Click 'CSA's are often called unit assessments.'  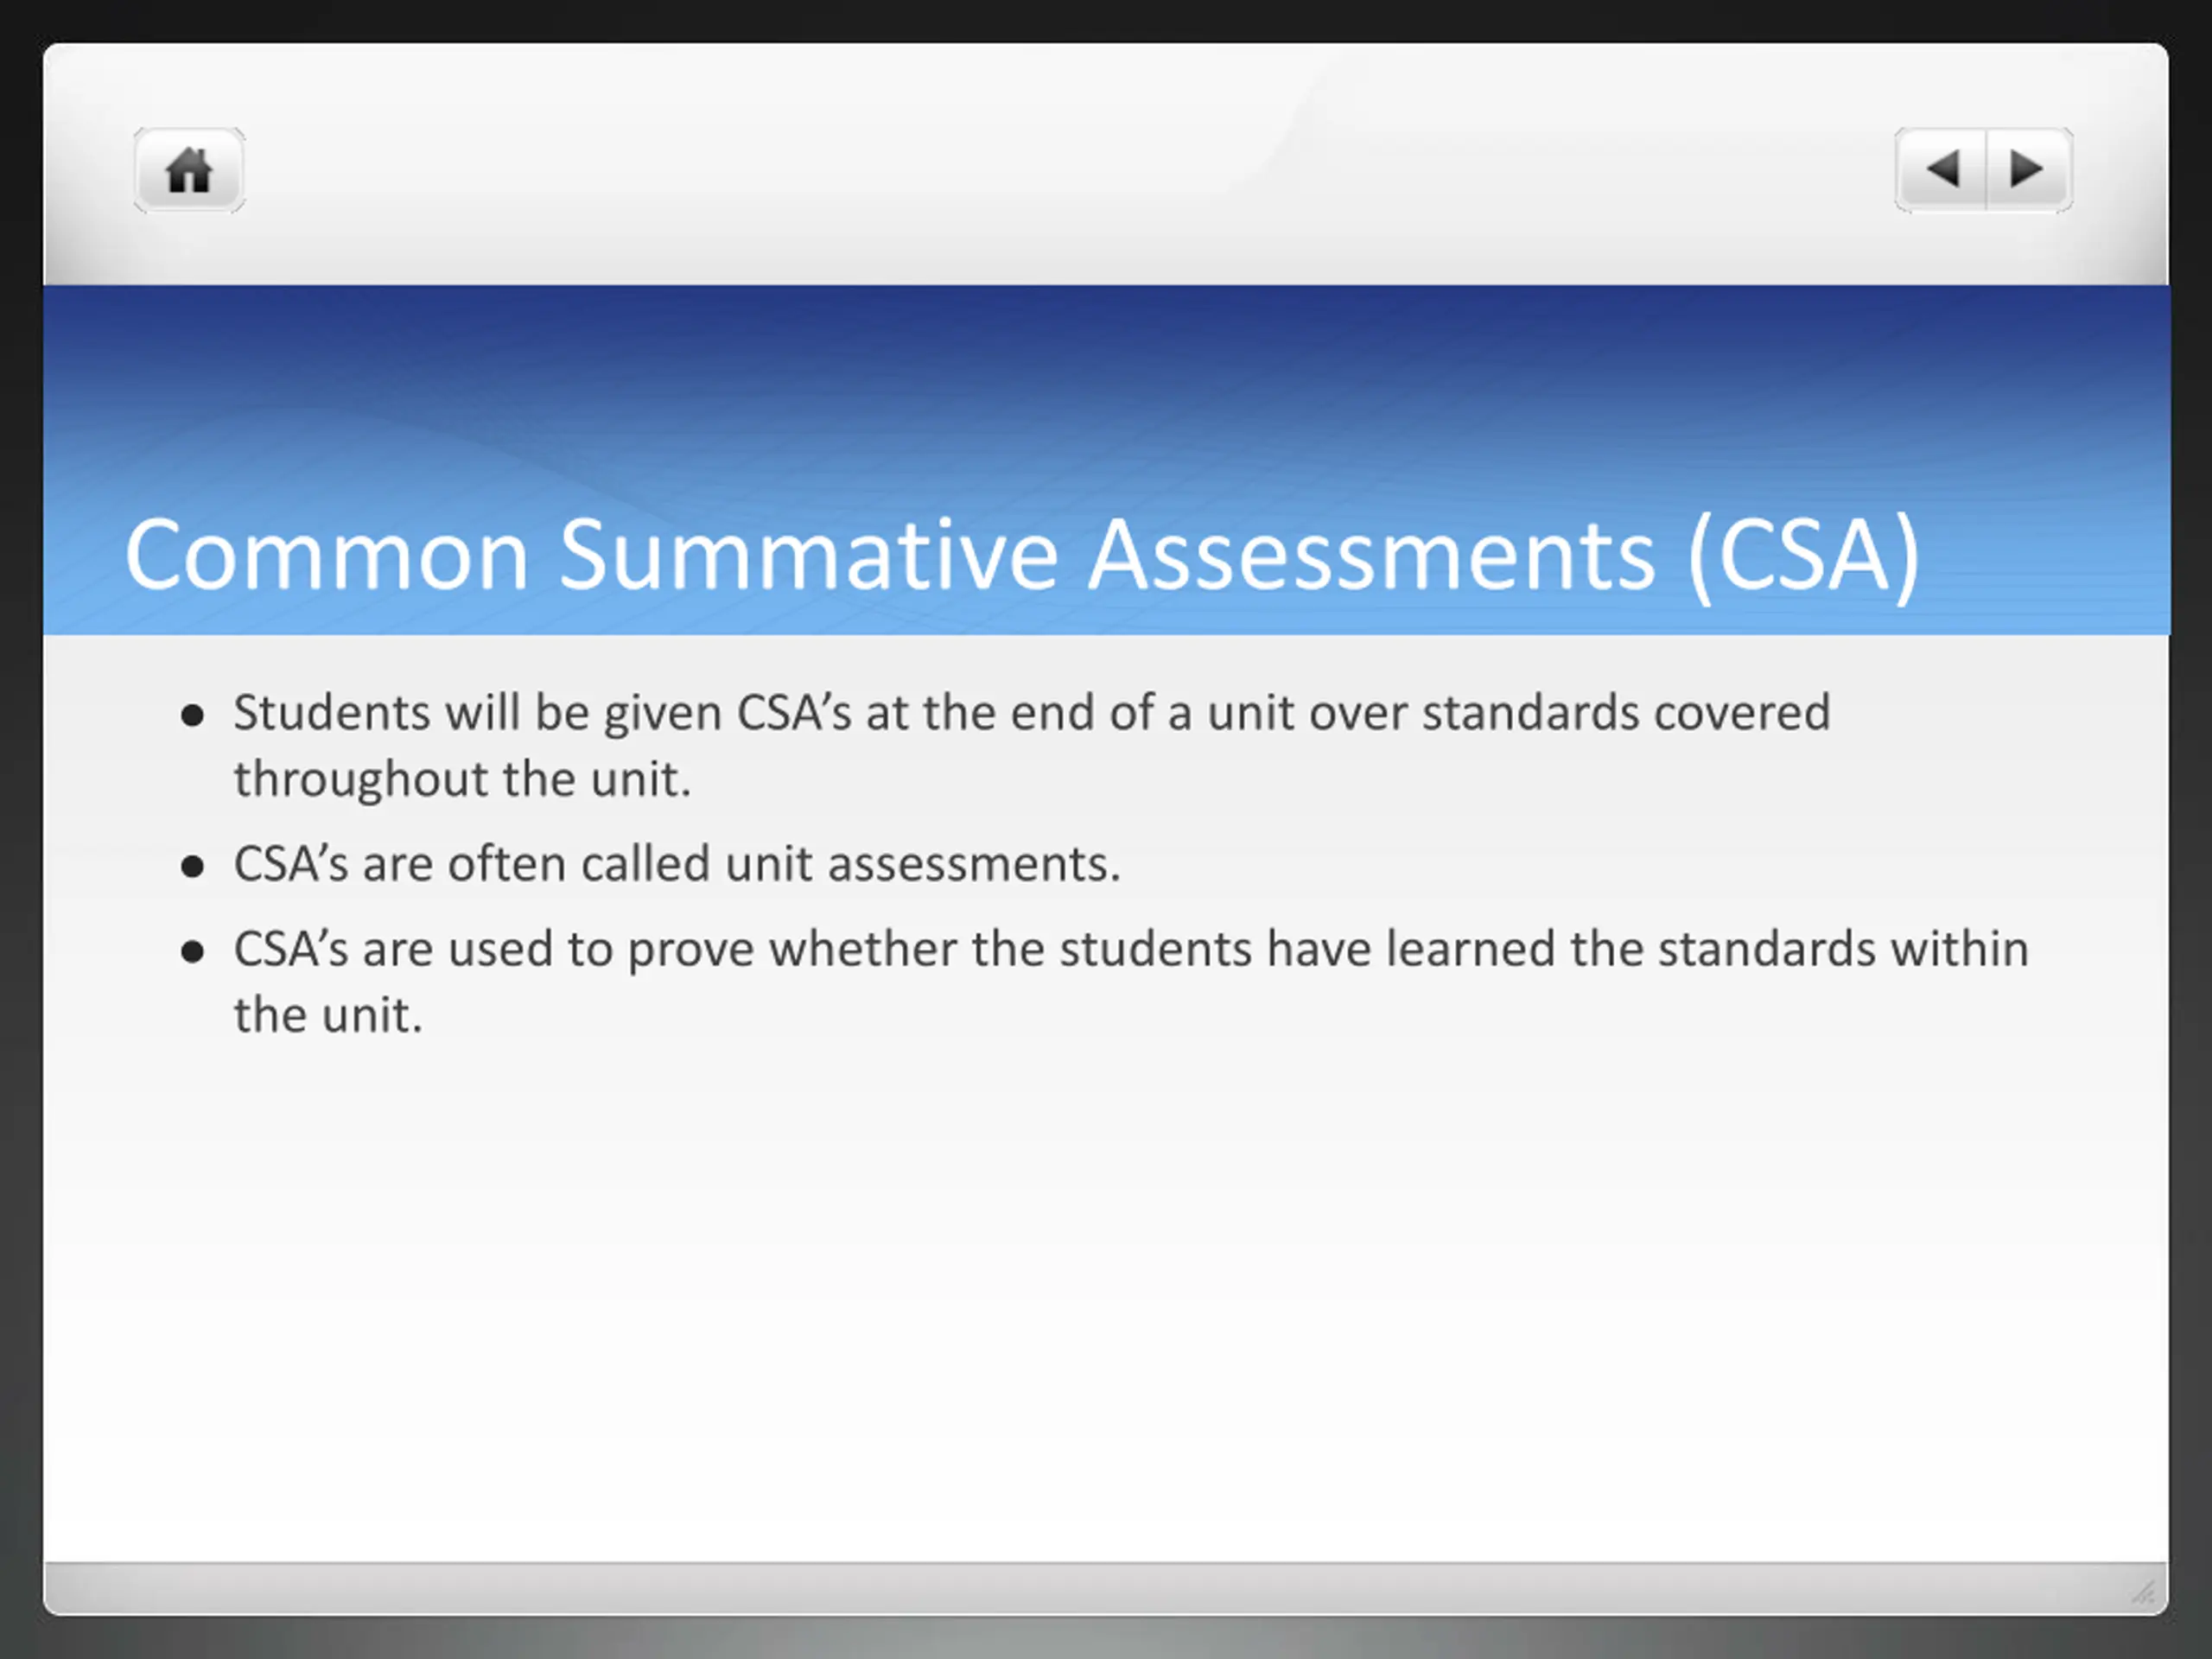pyautogui.click(x=677, y=864)
